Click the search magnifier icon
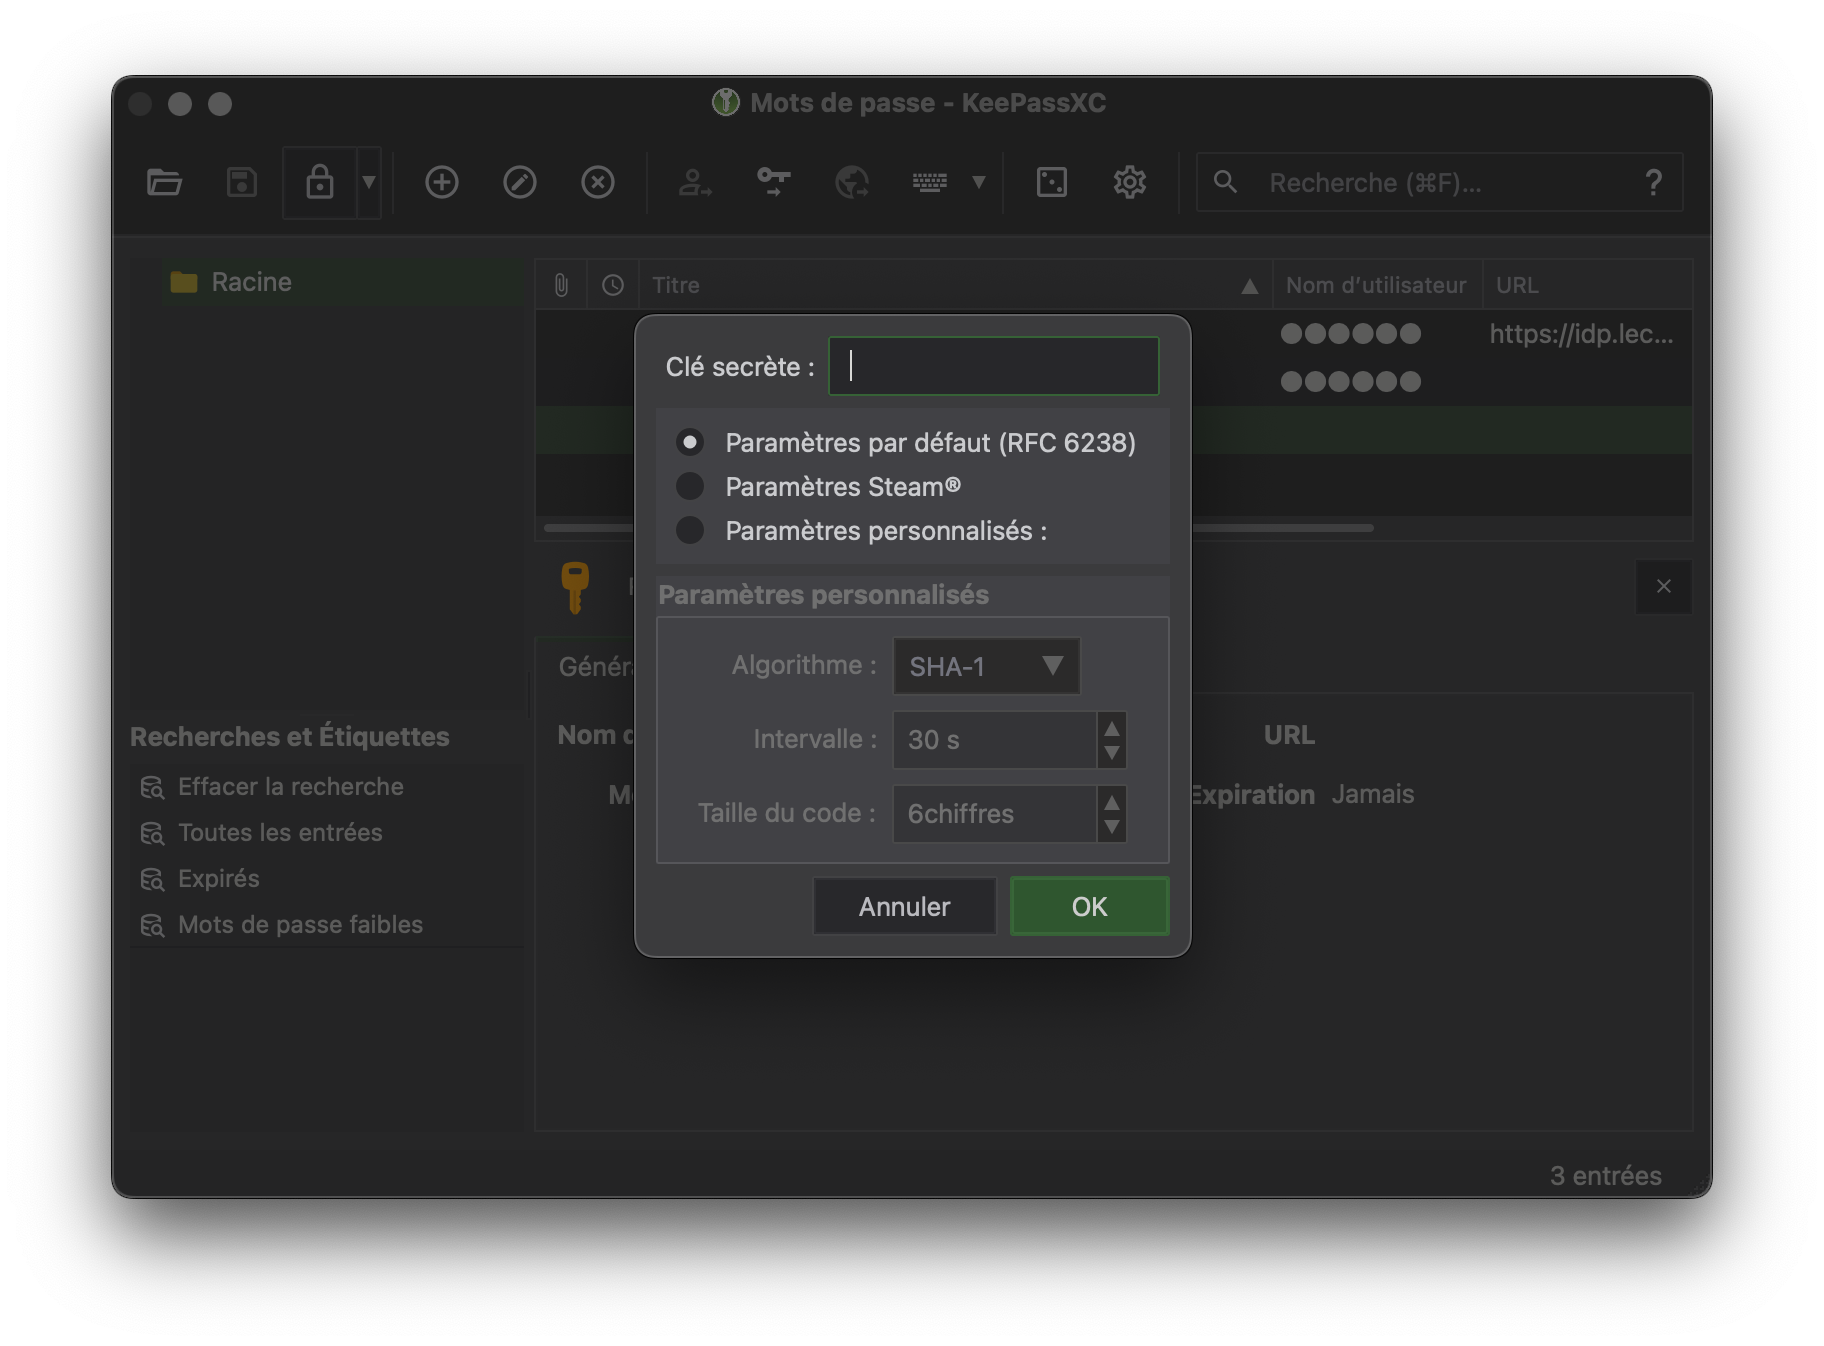This screenshot has width=1824, height=1346. [1225, 182]
